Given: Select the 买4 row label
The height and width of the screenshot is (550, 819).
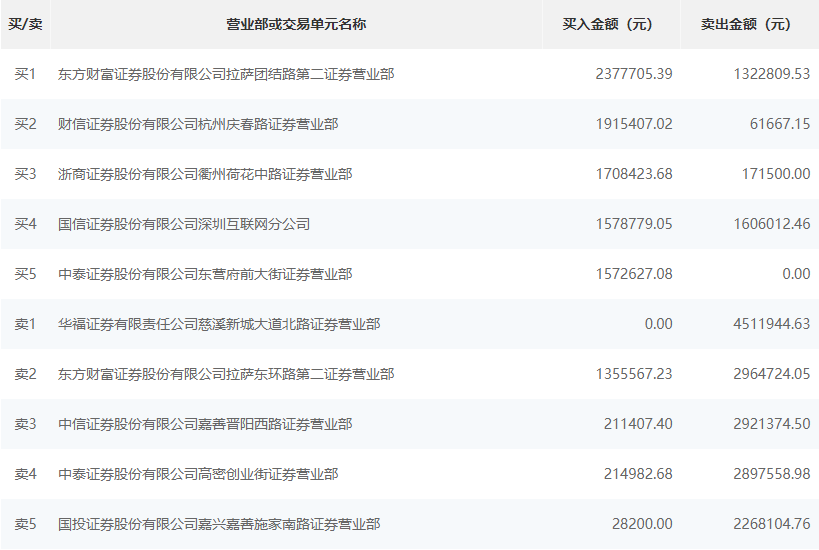Looking at the screenshot, I should pos(25,224).
